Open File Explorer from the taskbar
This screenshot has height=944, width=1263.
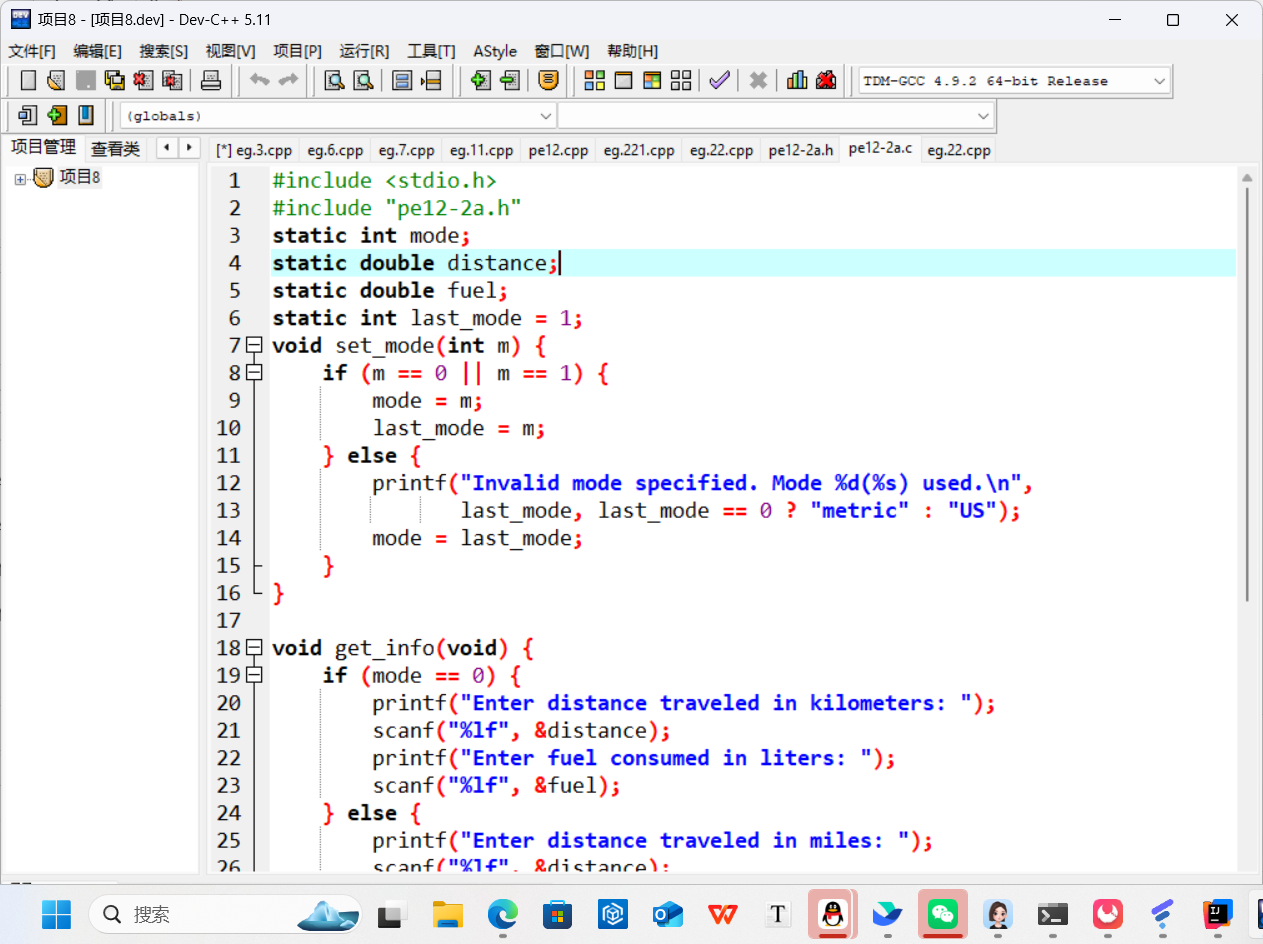point(448,914)
